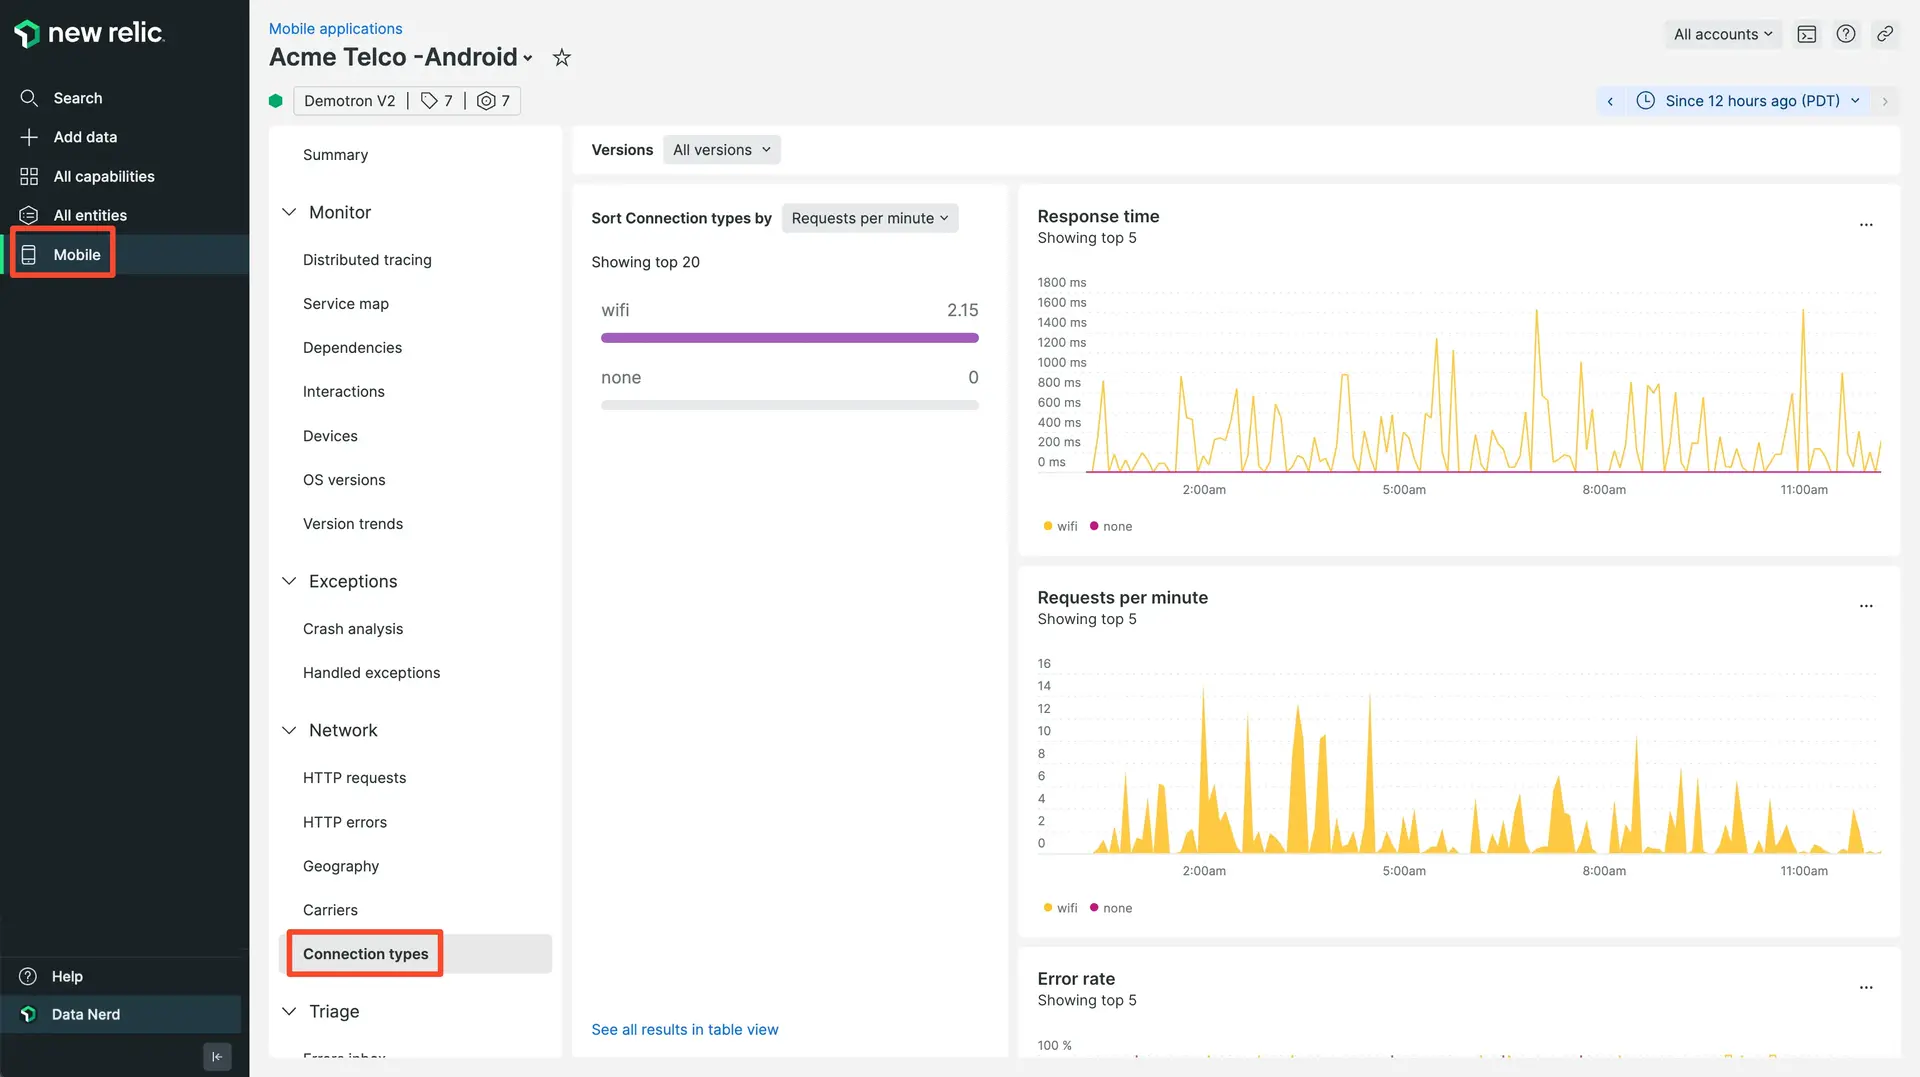Open Requests per minute chart options menu
Screen dimensions: 1920x1077
1866,606
